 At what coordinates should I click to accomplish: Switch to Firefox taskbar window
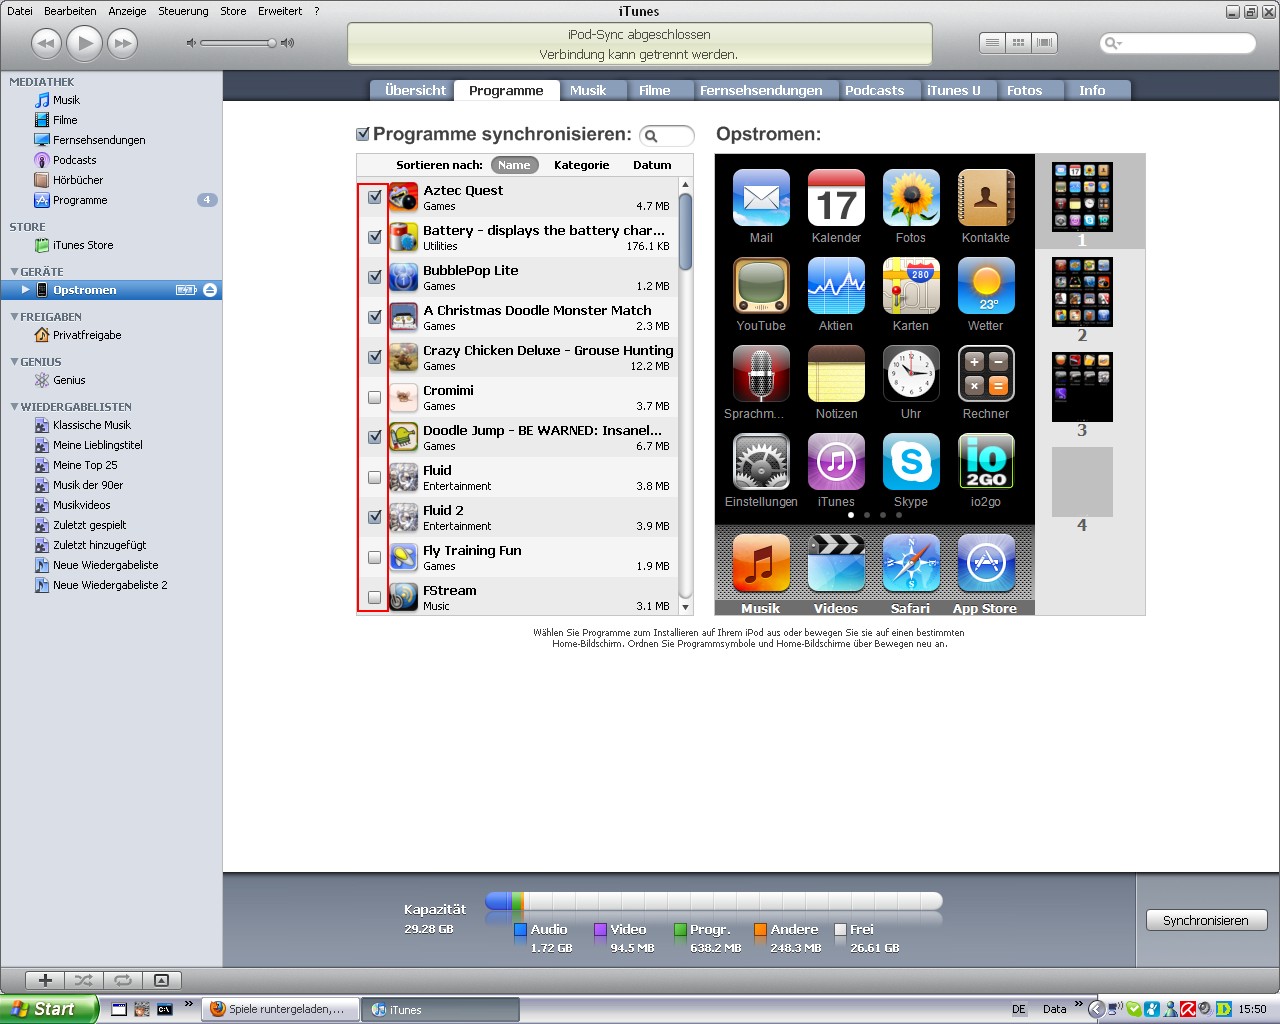click(279, 1009)
